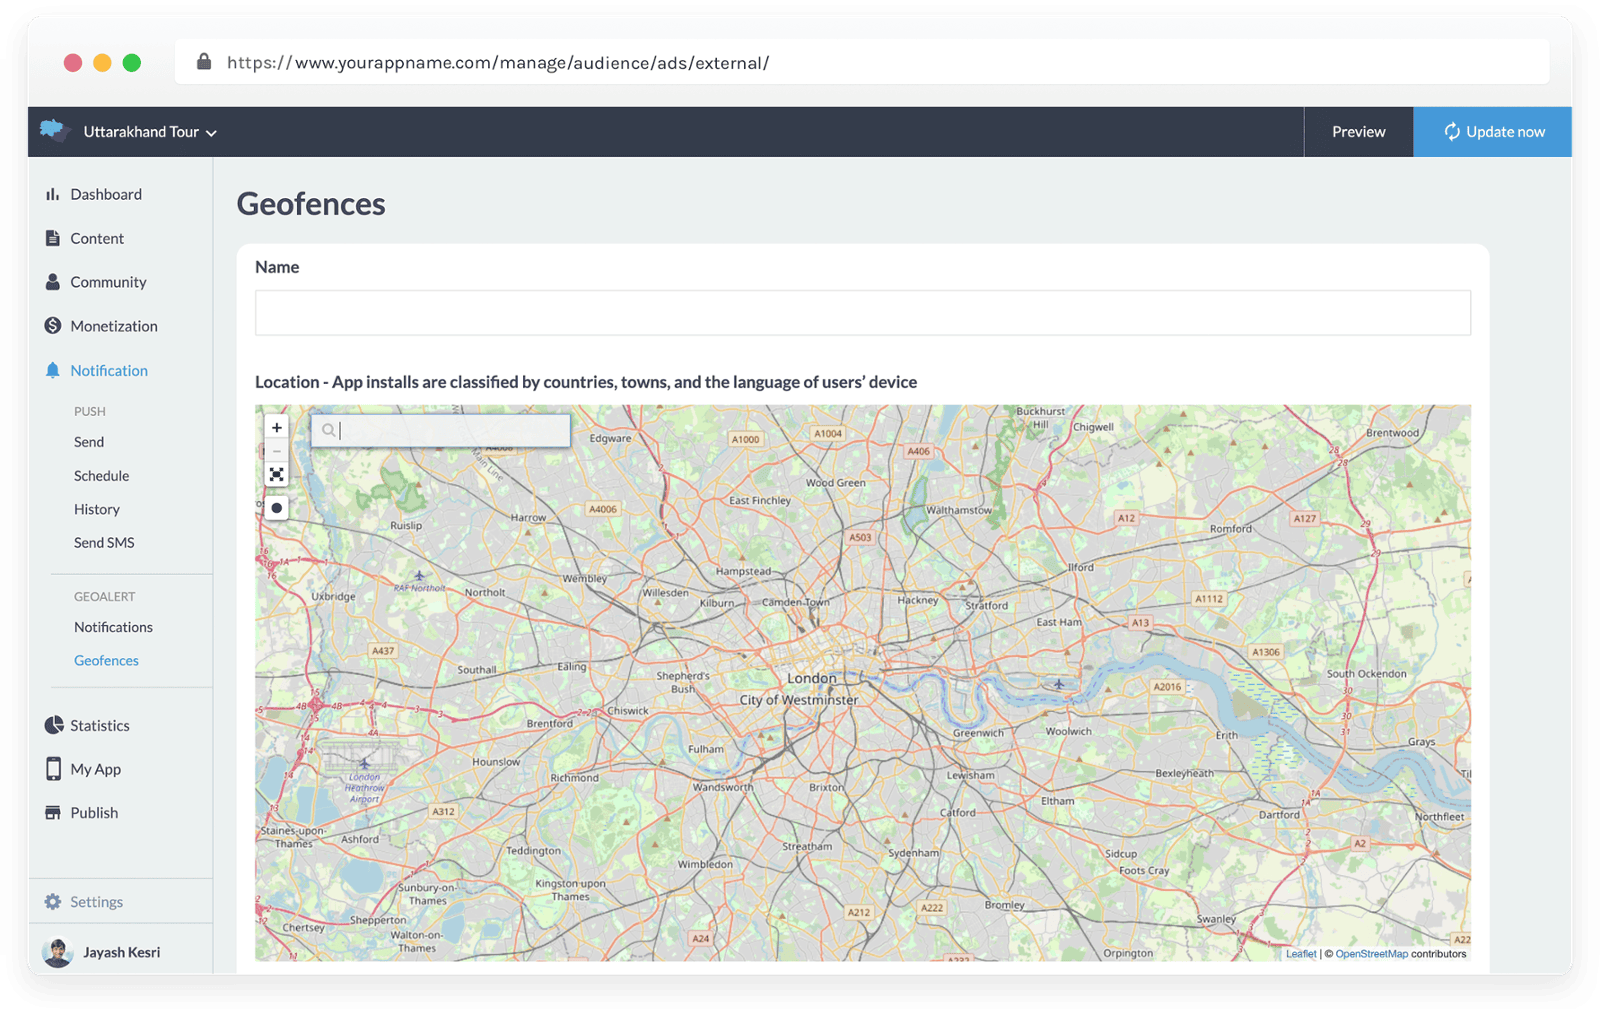Click the Dashboard bar chart icon

pos(52,194)
